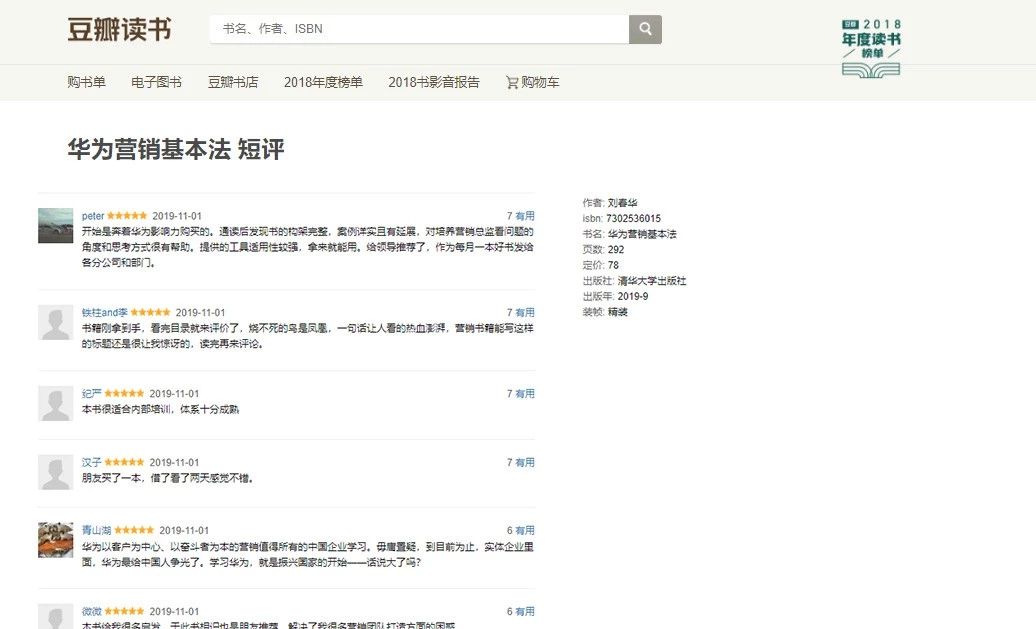This screenshot has width=1036, height=629.
Task: Open 2018书影音报告
Action: [434, 83]
